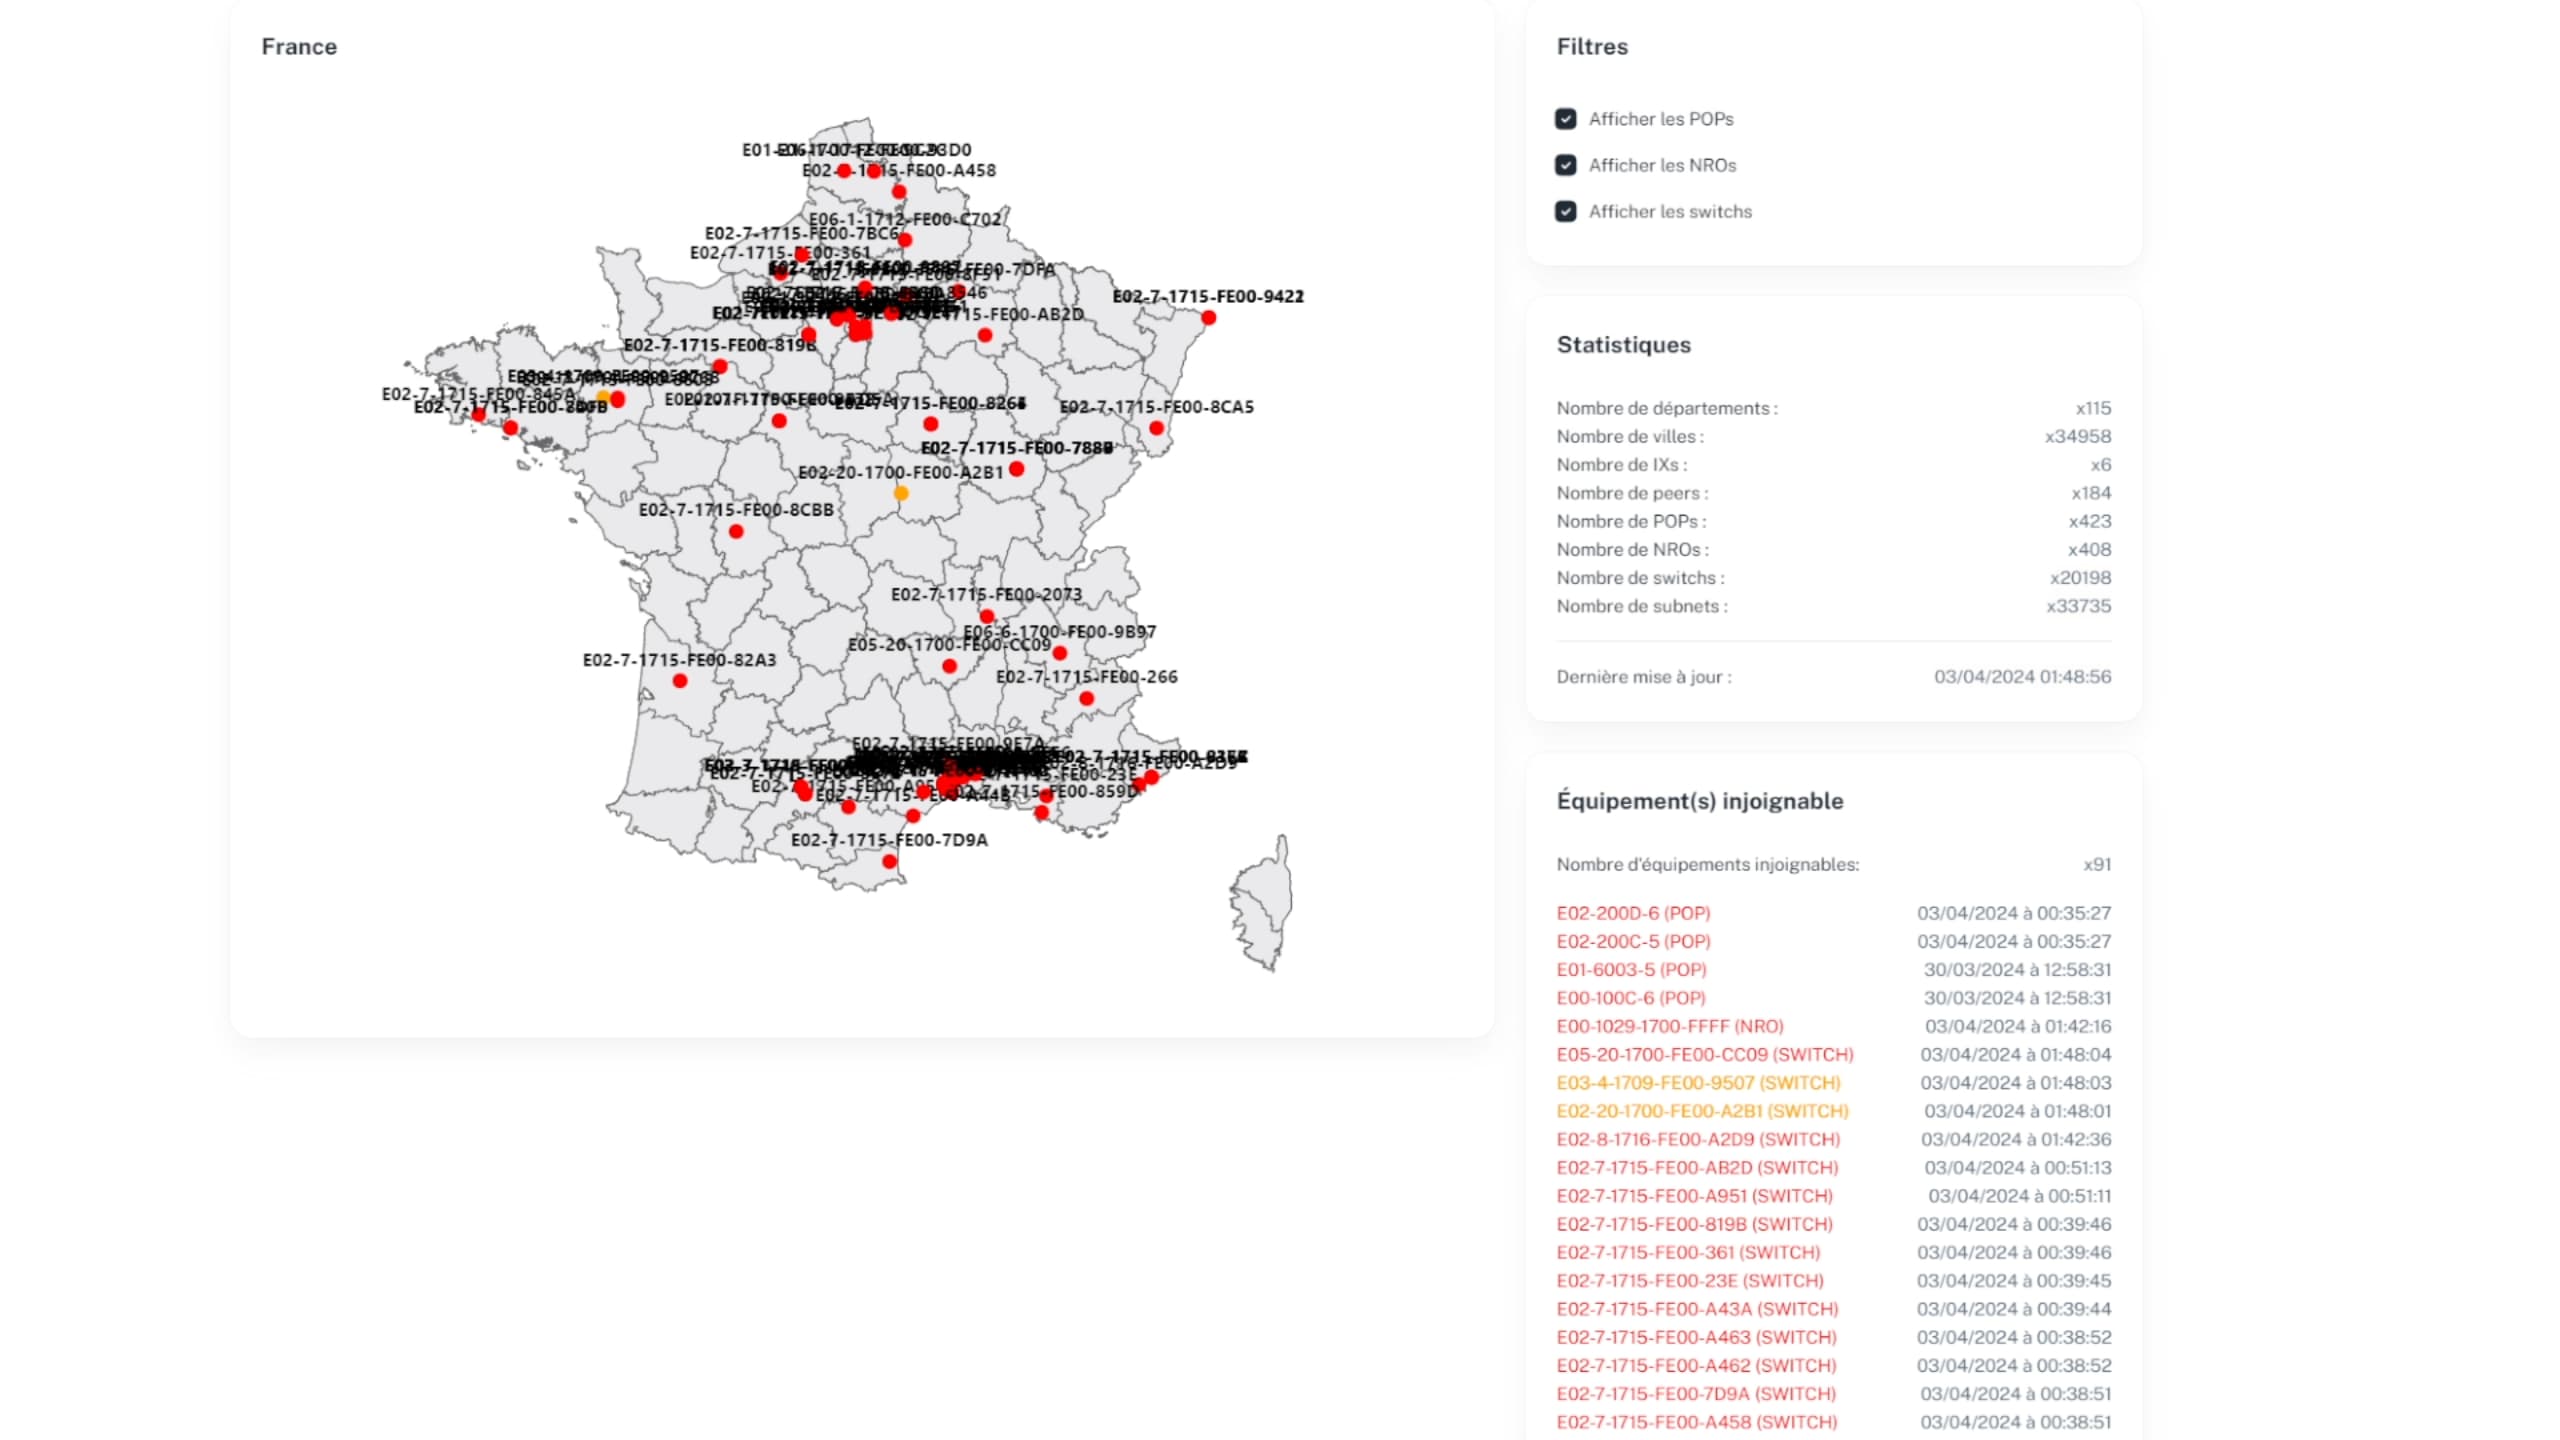Click the E02-8-1716-FE00-A2D9 (SWITCH) link
The width and height of the screenshot is (2560, 1440).
point(1698,1139)
